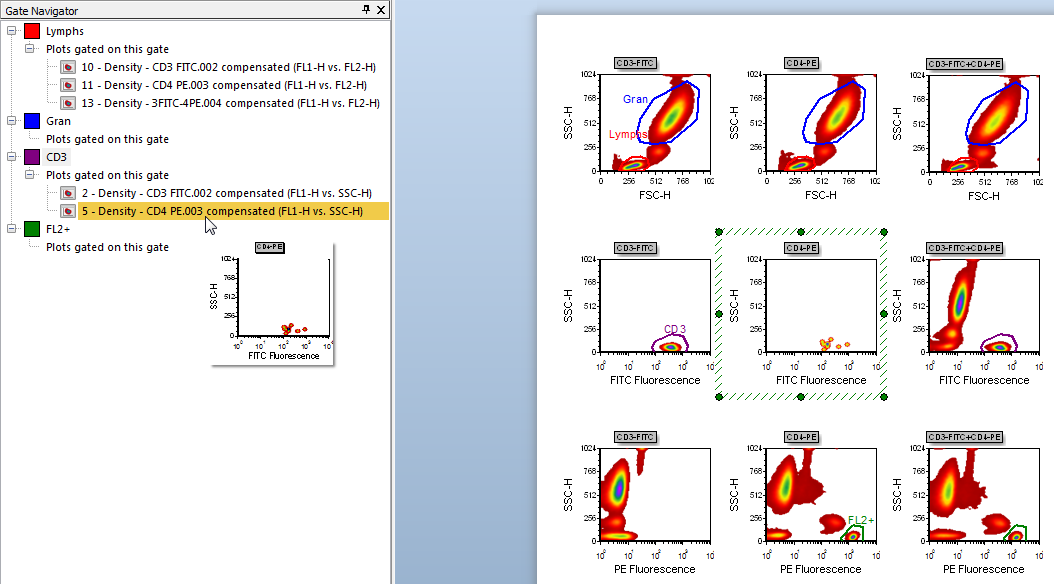Click density plot icon for plot 2
Image resolution: width=1054 pixels, height=584 pixels.
[x=68, y=193]
